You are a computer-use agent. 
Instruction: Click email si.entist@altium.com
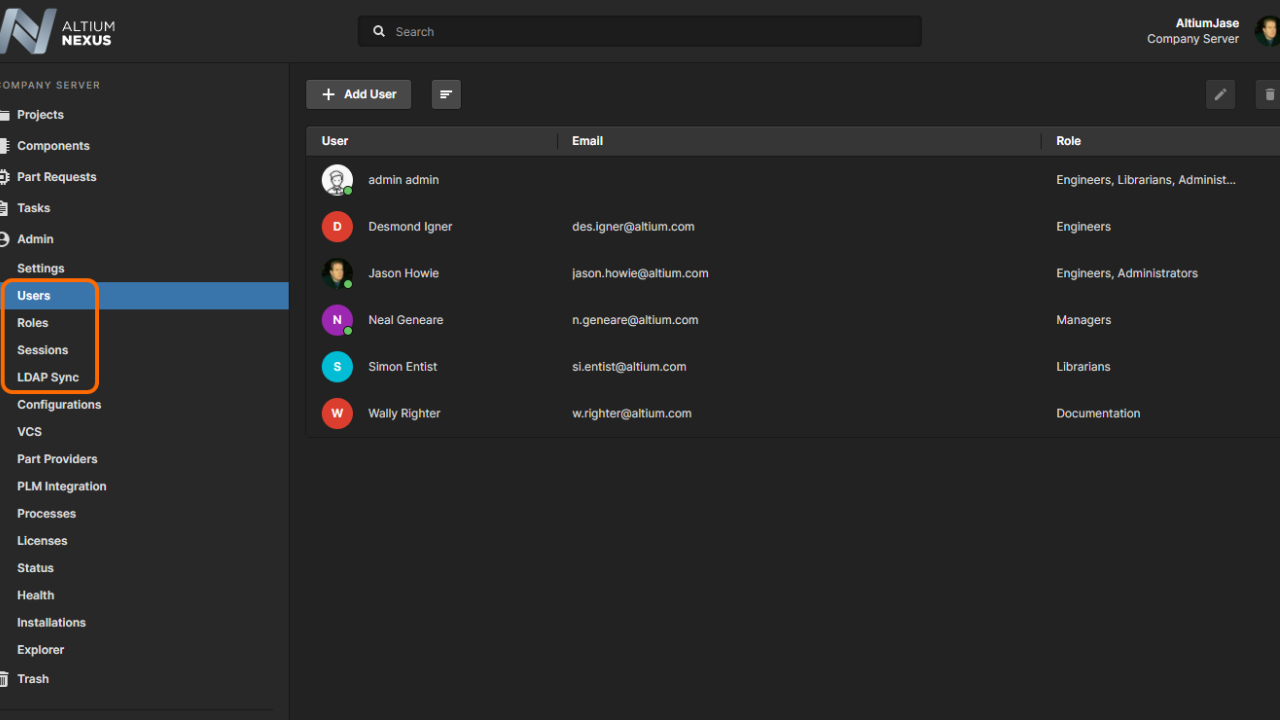point(629,367)
